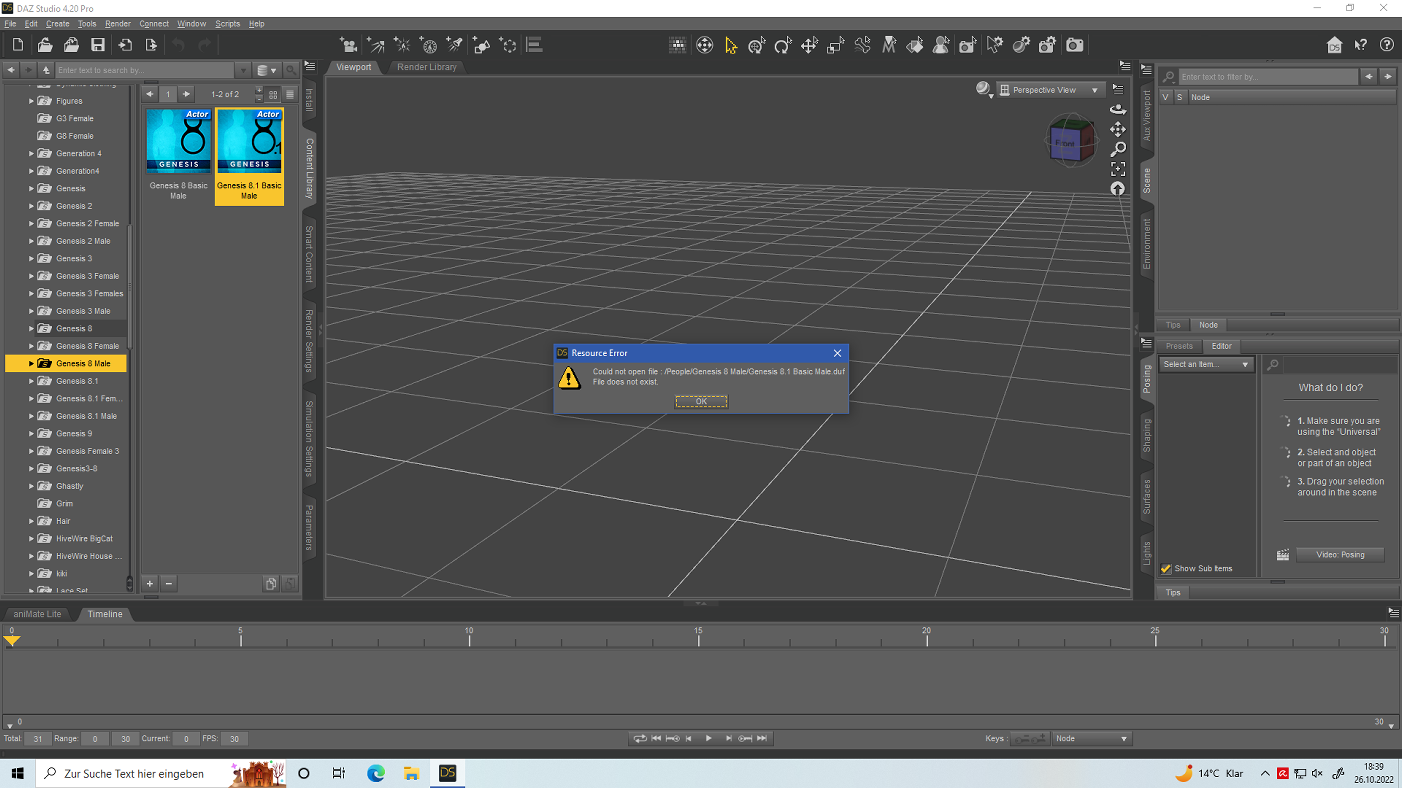The height and width of the screenshot is (788, 1402).
Task: Click the yellow timeline playhead marker
Action: tap(12, 640)
